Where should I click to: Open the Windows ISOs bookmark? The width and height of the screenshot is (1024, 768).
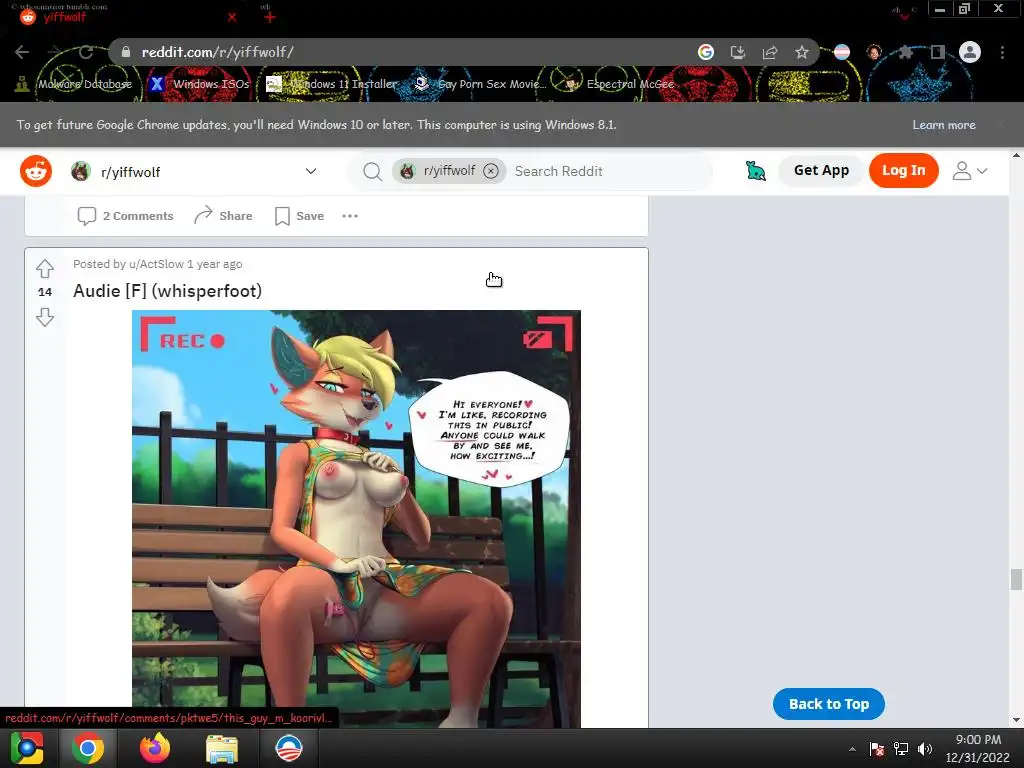click(x=199, y=84)
